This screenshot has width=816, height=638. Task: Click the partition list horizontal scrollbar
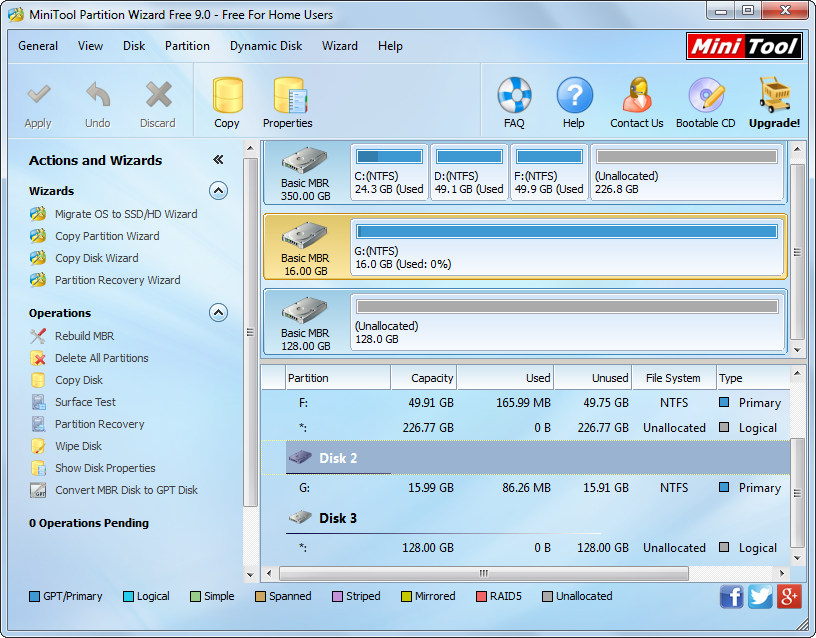click(x=483, y=573)
